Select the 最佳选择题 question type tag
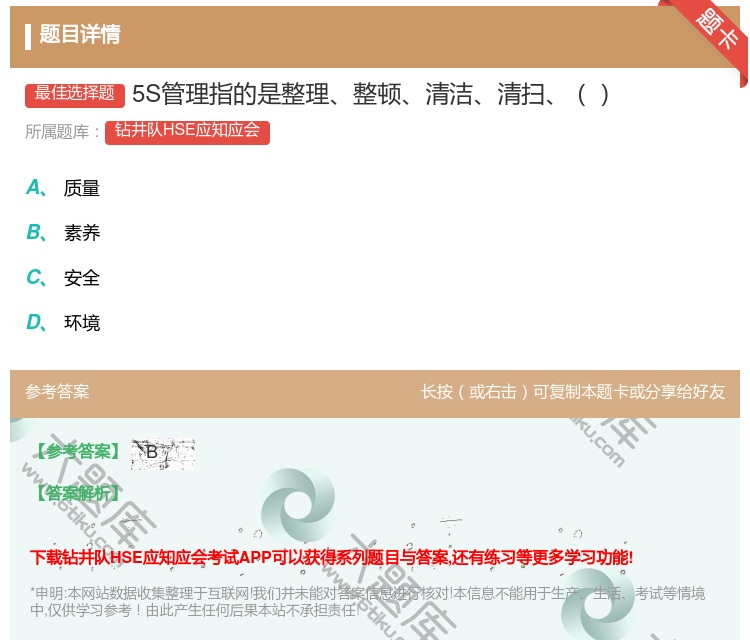This screenshot has height=640, width=750. pyautogui.click(x=75, y=94)
